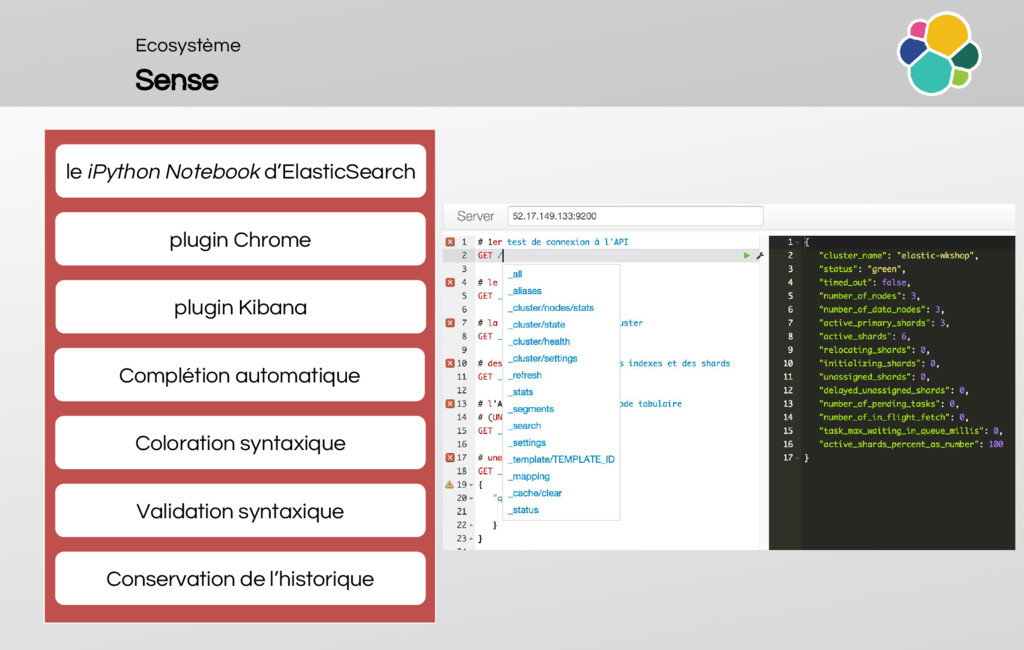Click "number_of_nodes" response line

tap(869, 296)
